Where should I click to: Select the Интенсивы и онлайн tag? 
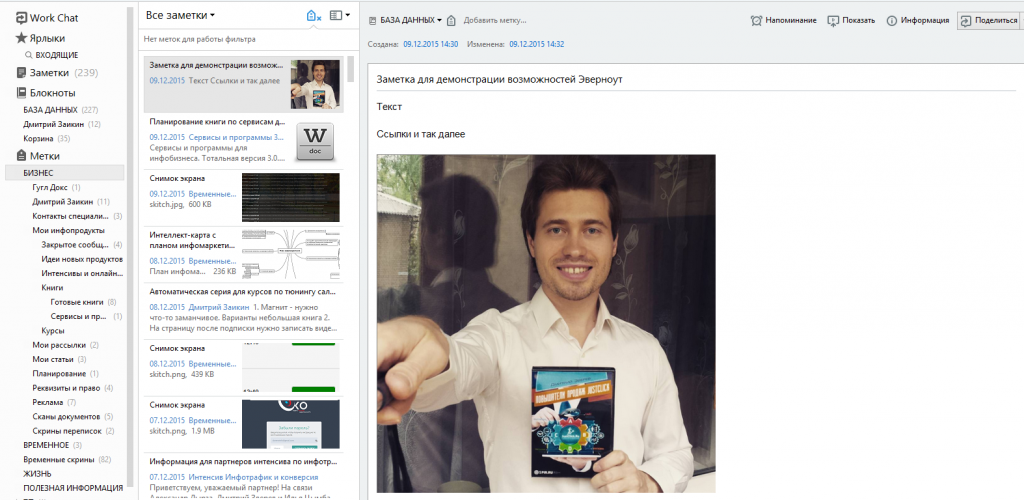82,273
